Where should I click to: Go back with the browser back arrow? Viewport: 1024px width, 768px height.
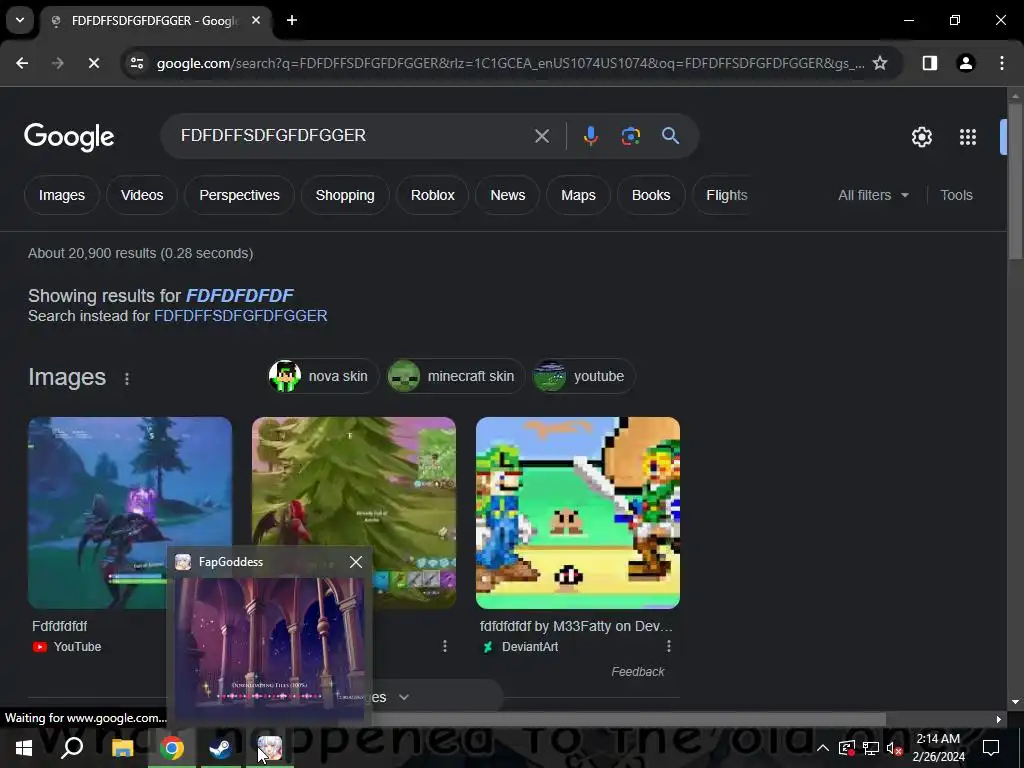[x=22, y=63]
